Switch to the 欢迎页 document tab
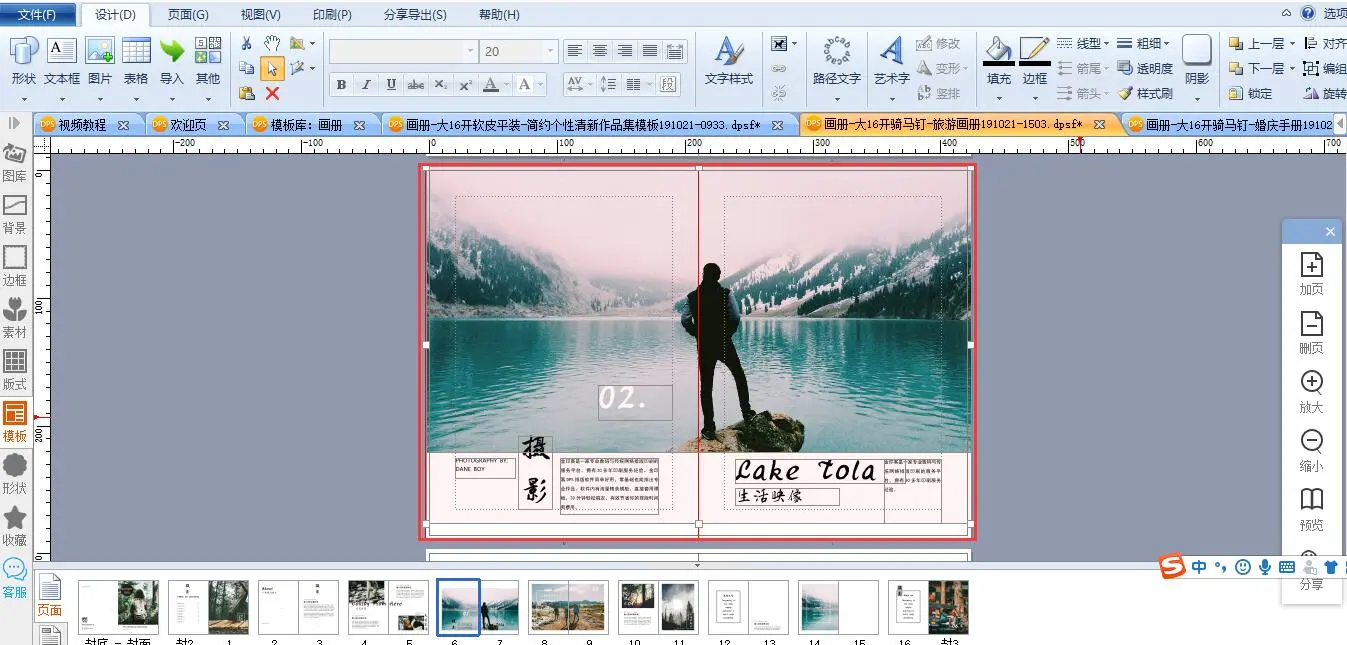The height and width of the screenshot is (645, 1347). pos(188,125)
